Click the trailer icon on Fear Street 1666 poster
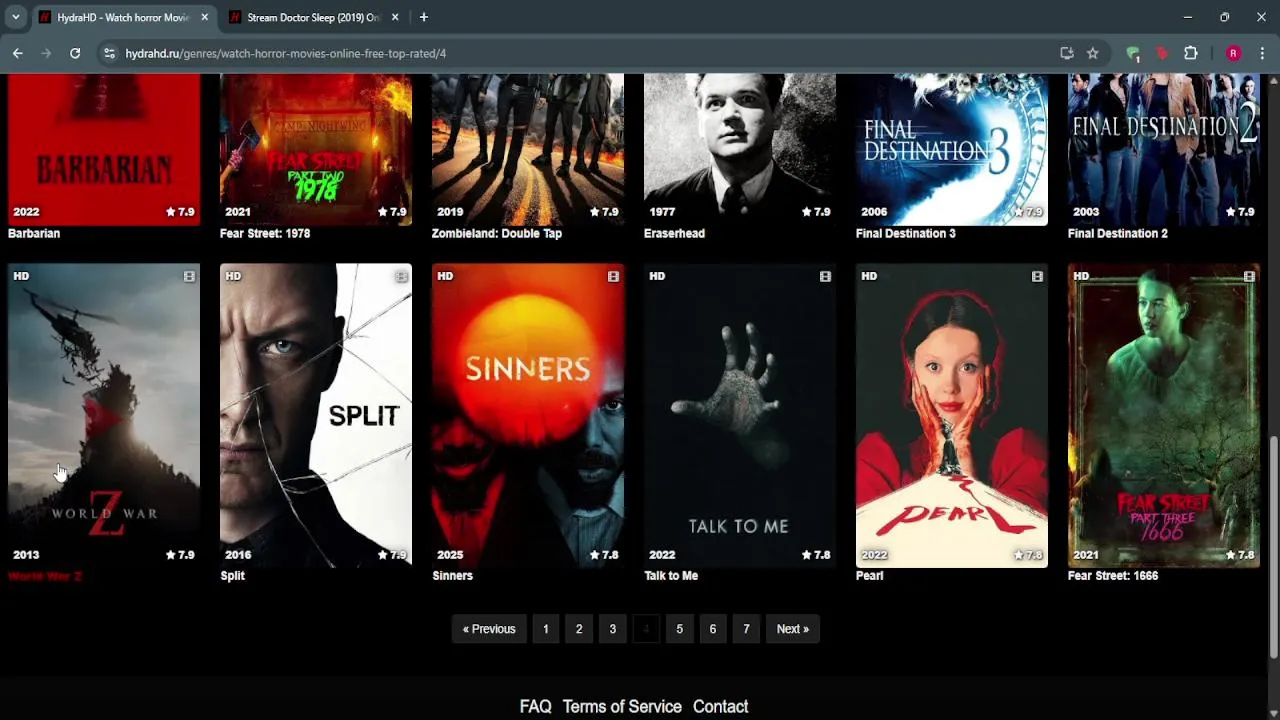1280x720 pixels. click(1249, 276)
